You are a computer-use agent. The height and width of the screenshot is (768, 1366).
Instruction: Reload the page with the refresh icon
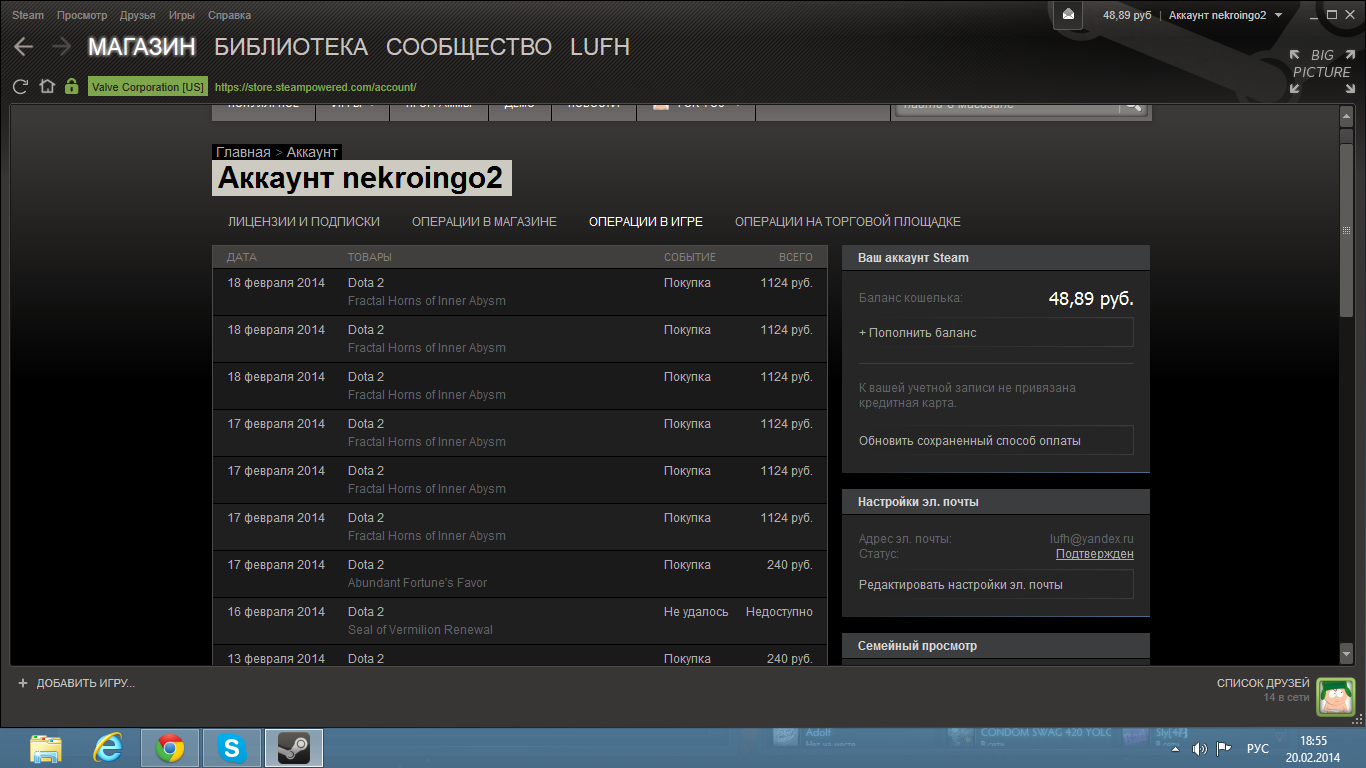20,87
